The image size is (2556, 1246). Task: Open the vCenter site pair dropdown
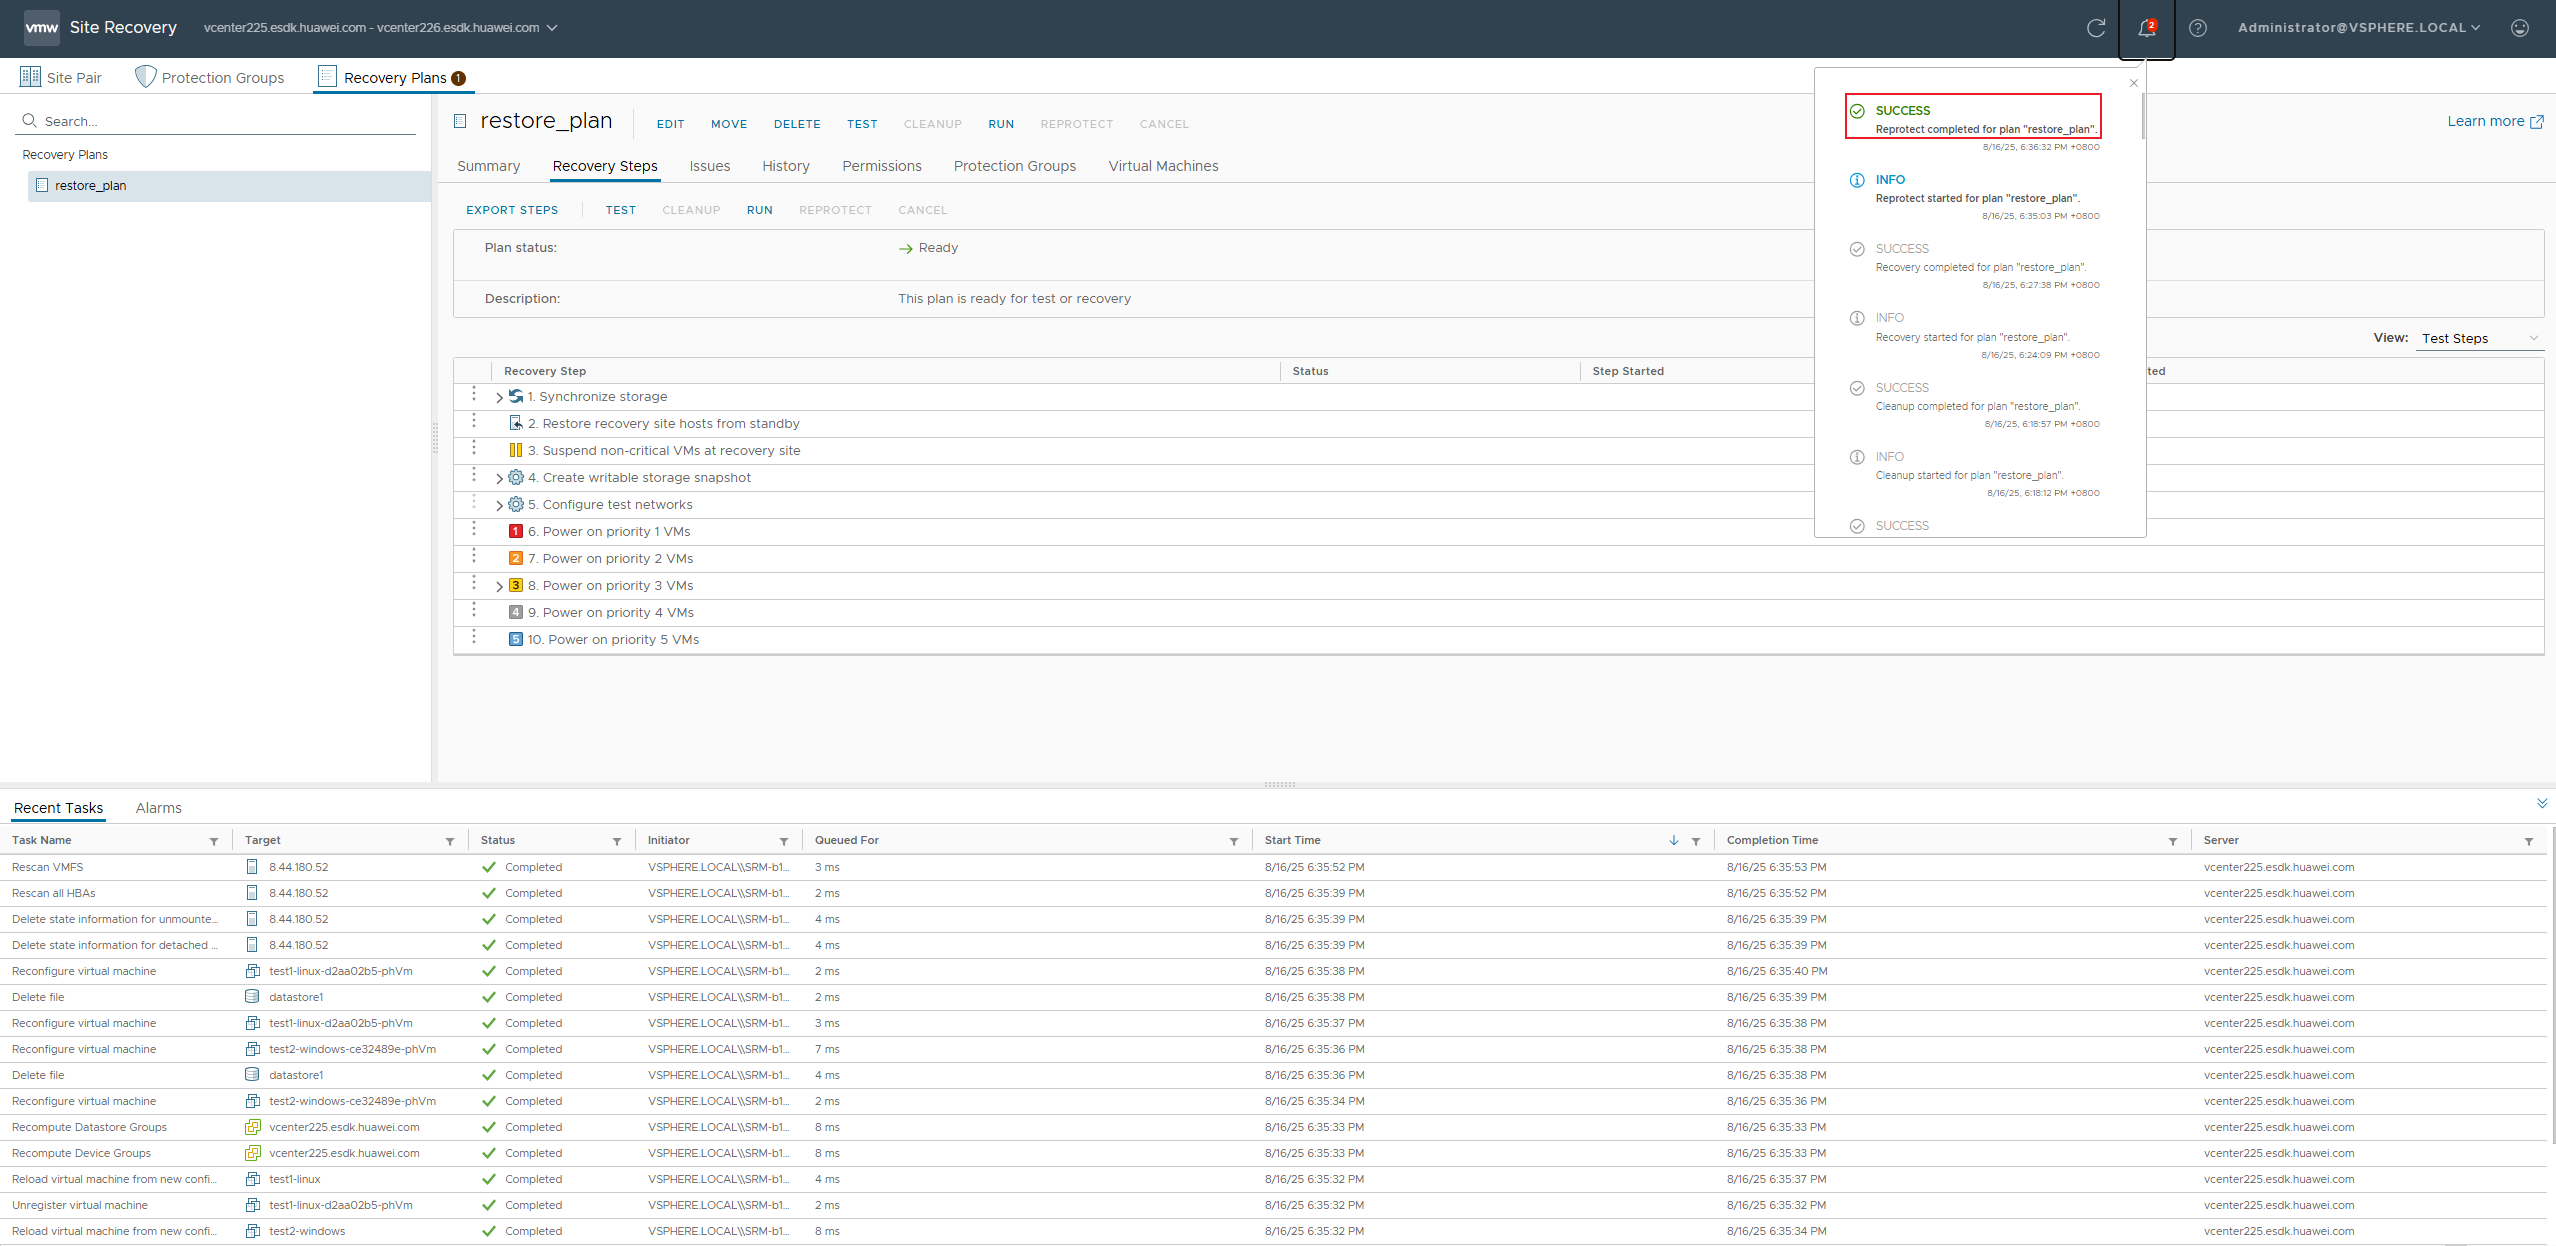[380, 28]
